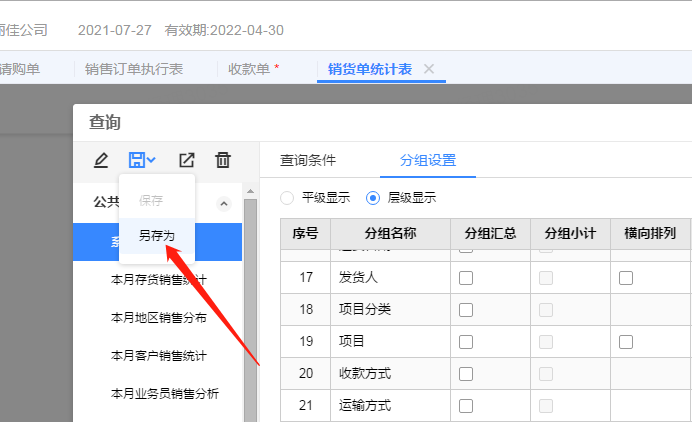Click the 2021-07-27 date in header
Viewport: 692px width, 422px height.
coord(115,30)
